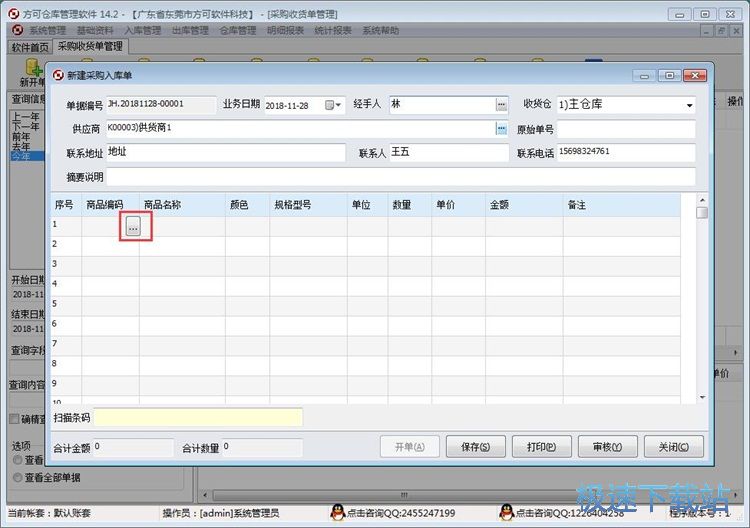Open the handler (经手人) lookup ellipsis button
This screenshot has height=528, width=750.
pyautogui.click(x=501, y=105)
